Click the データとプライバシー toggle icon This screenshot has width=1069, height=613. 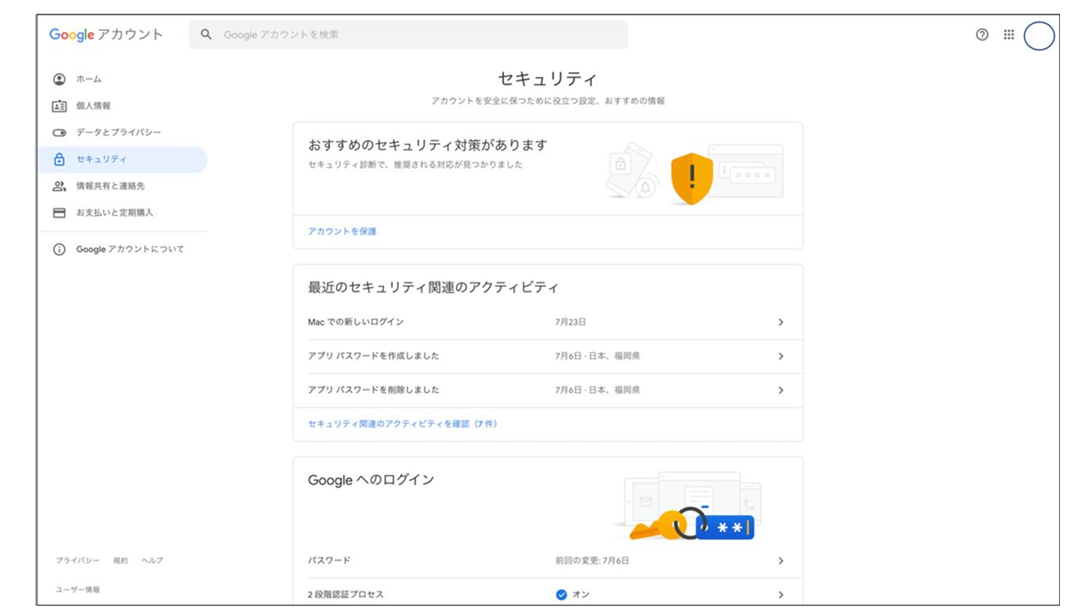click(59, 132)
